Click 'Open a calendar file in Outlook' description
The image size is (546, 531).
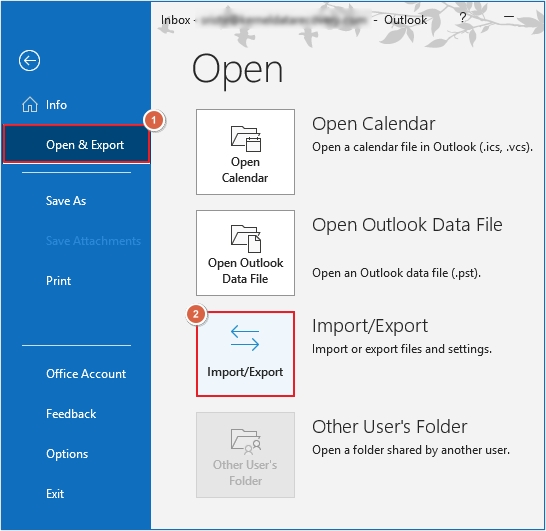click(x=422, y=147)
